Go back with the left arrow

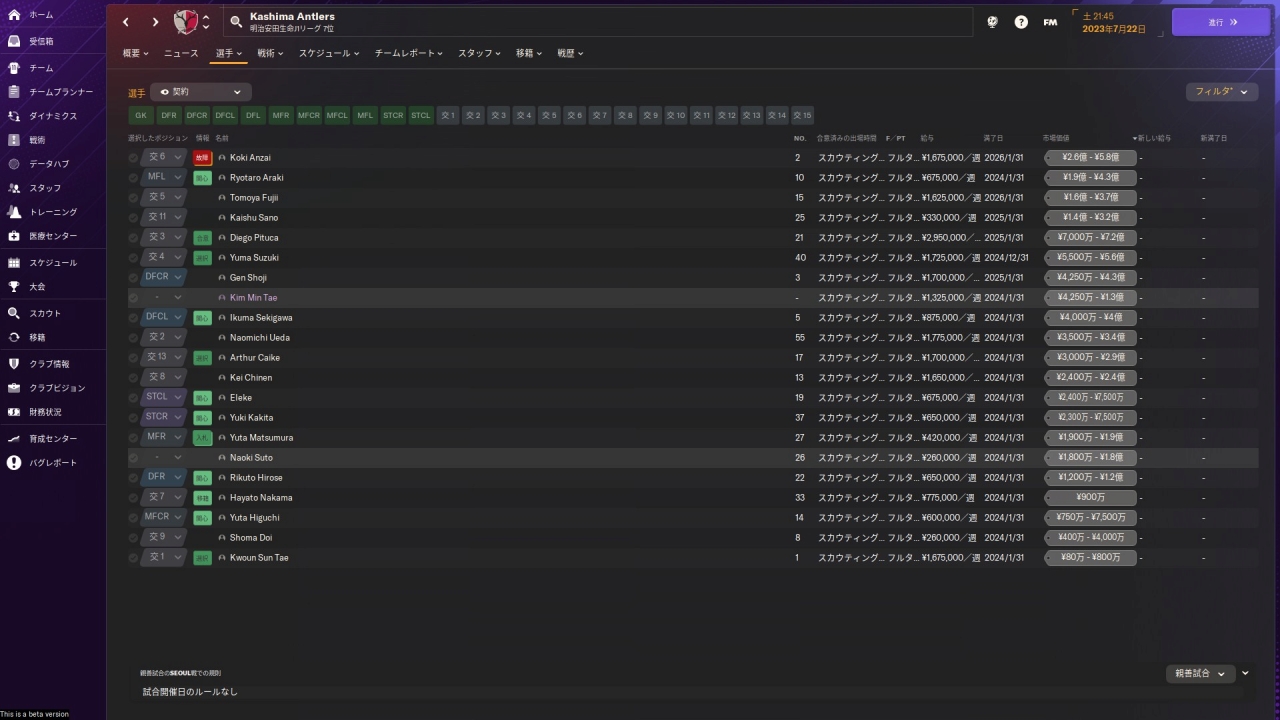pos(126,21)
